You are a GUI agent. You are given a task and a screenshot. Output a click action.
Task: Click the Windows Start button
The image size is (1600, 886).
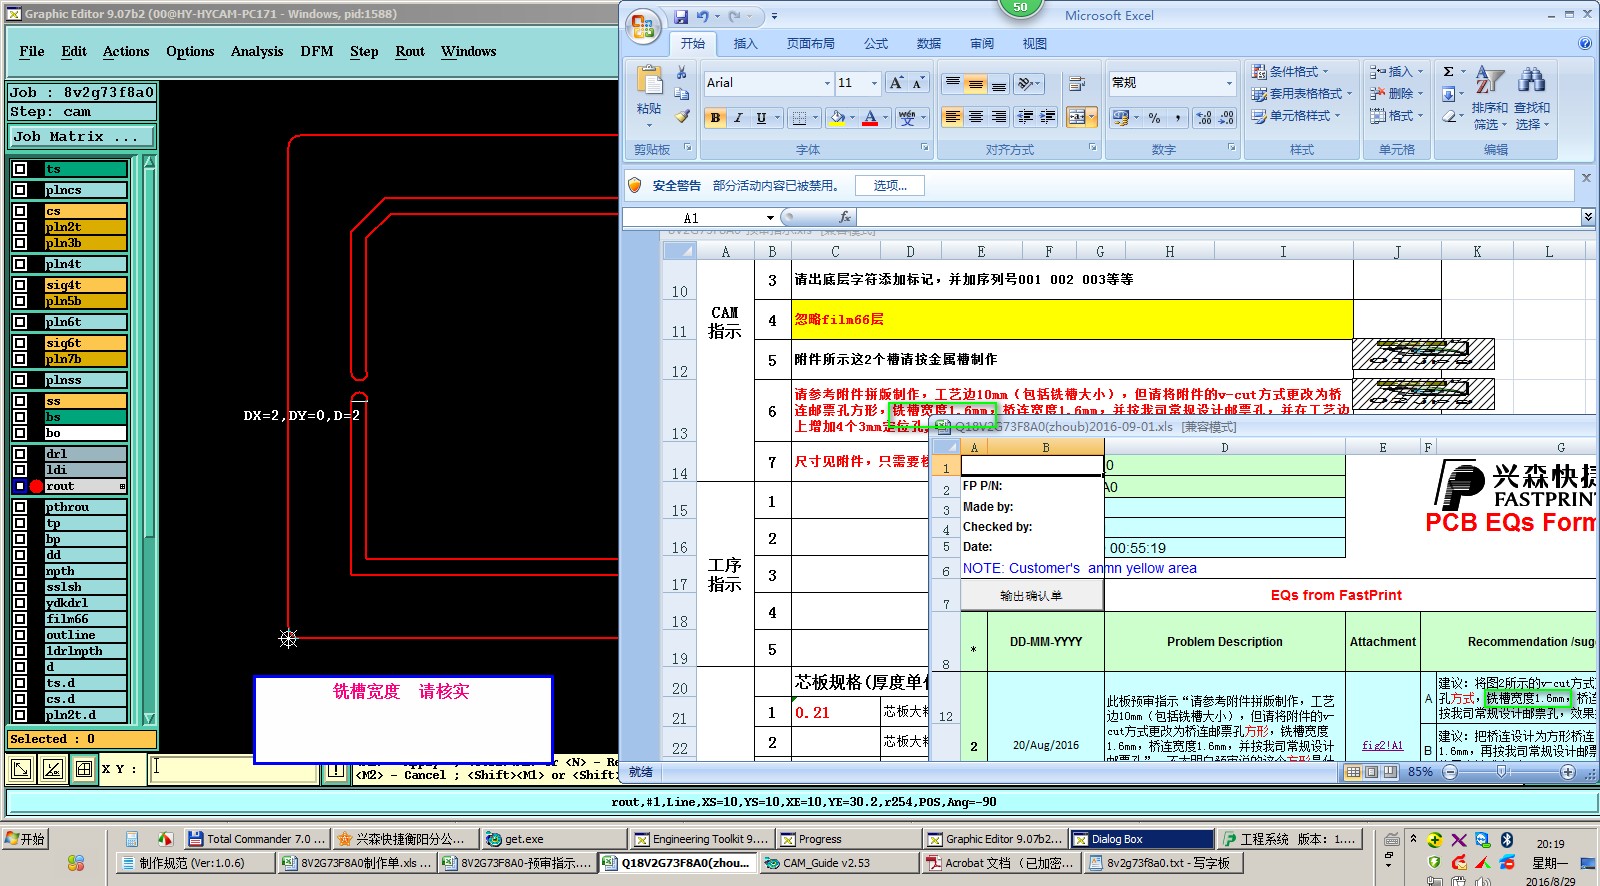pyautogui.click(x=26, y=839)
